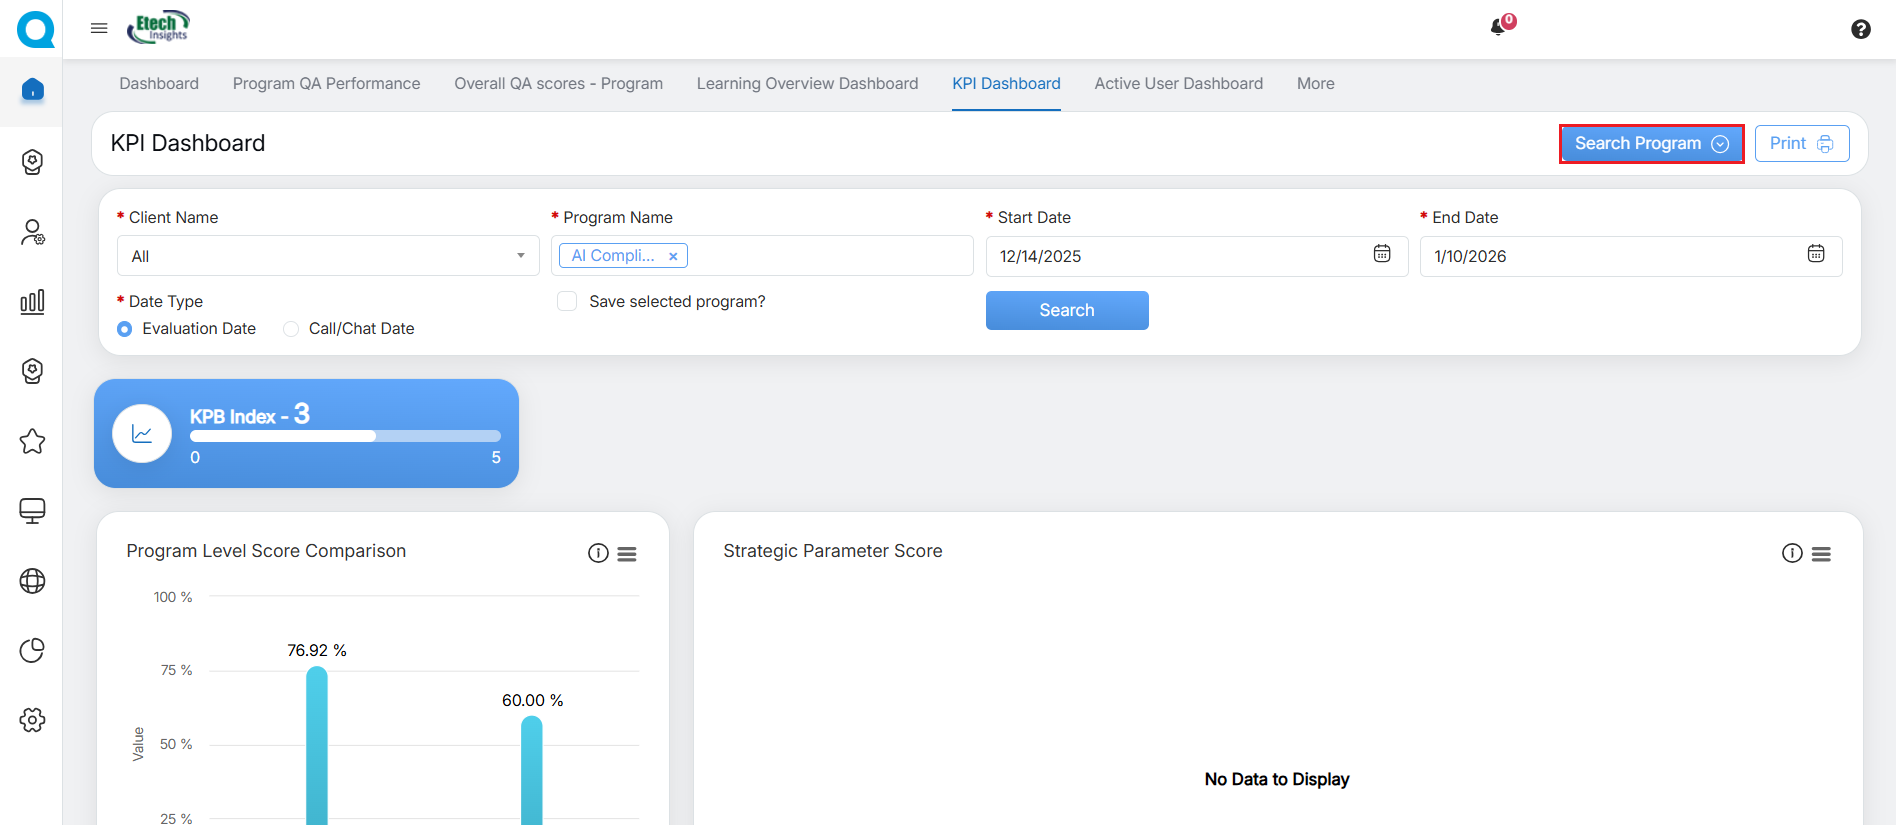
Task: Select the Call/Chat Date radio button
Action: (x=291, y=329)
